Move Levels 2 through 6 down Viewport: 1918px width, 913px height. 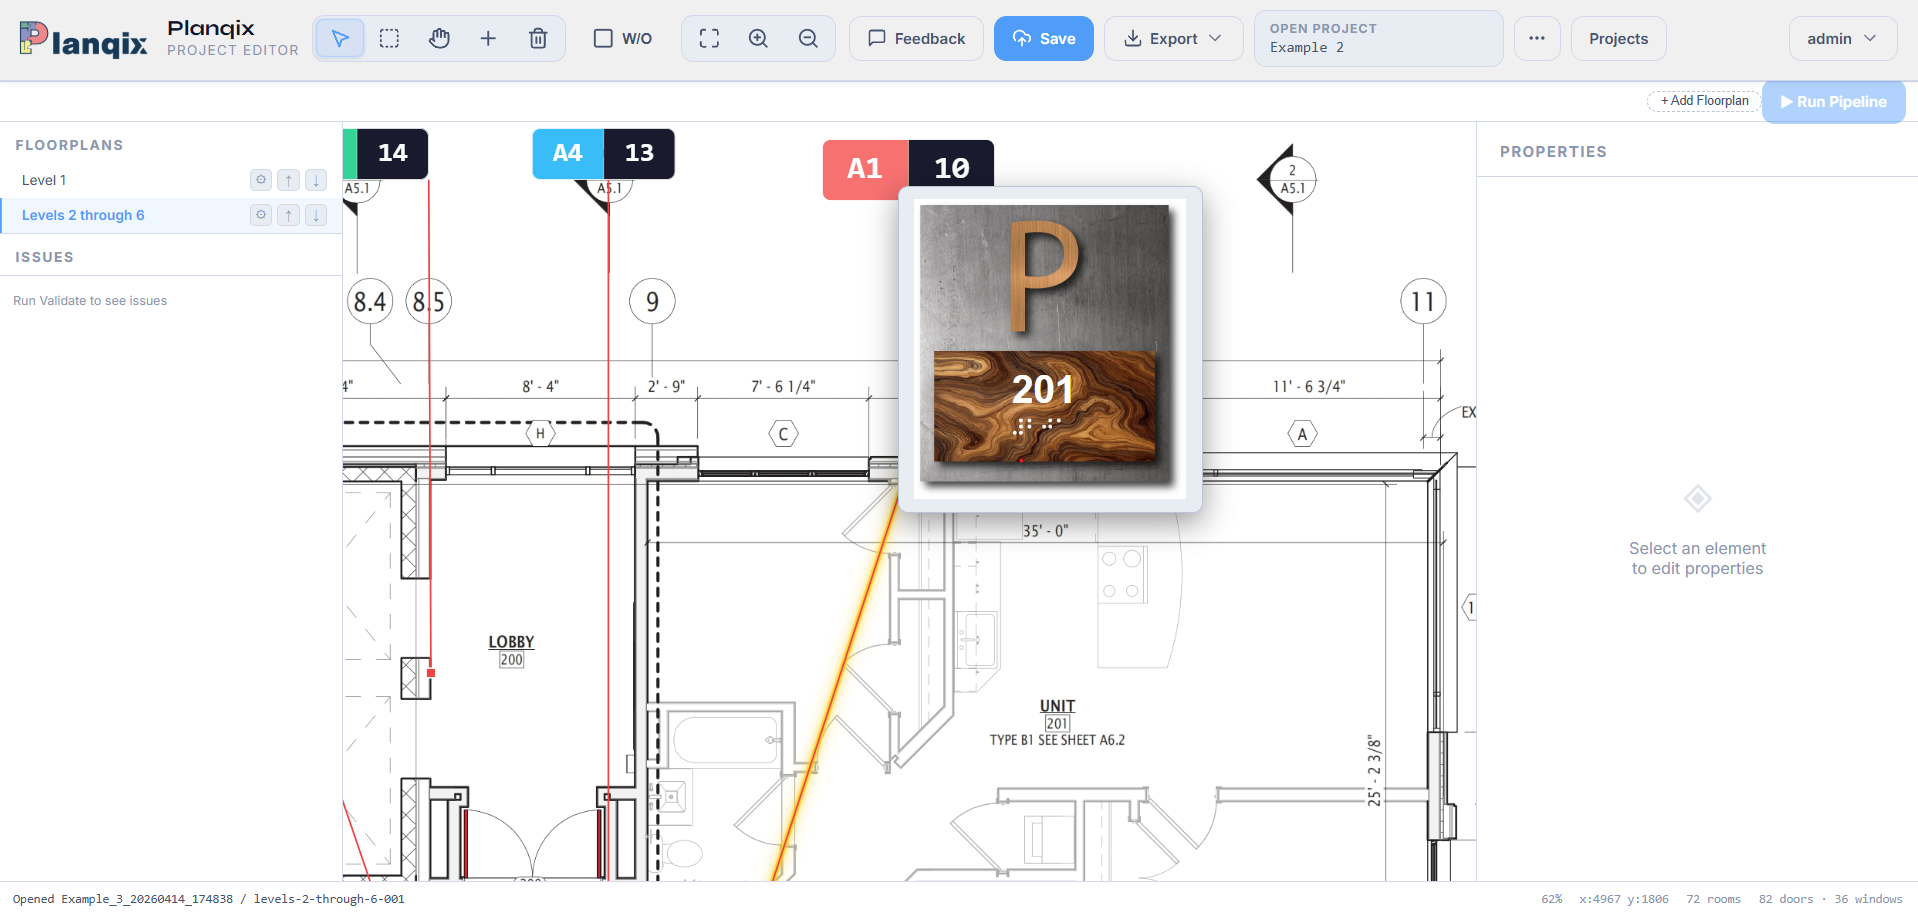(x=316, y=215)
